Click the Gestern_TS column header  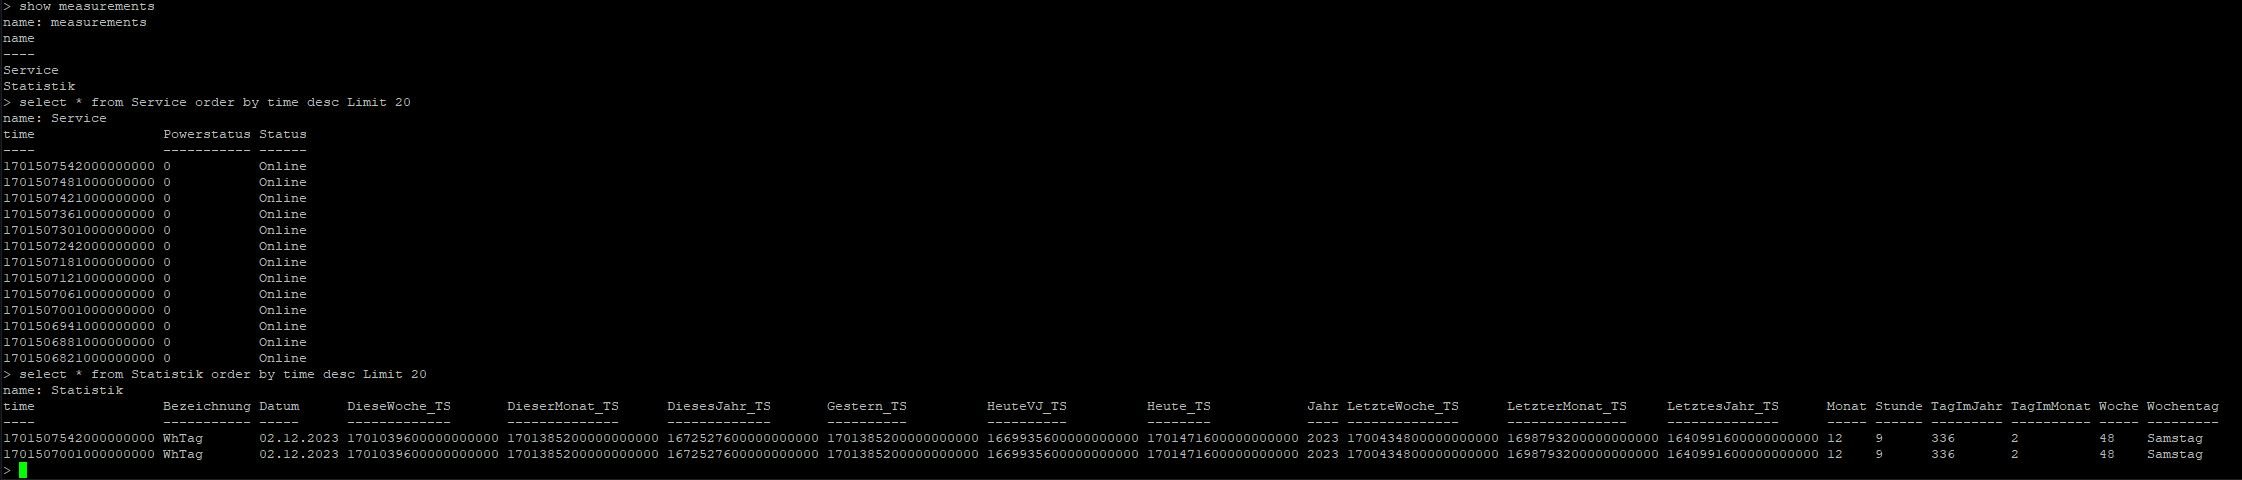pos(867,406)
